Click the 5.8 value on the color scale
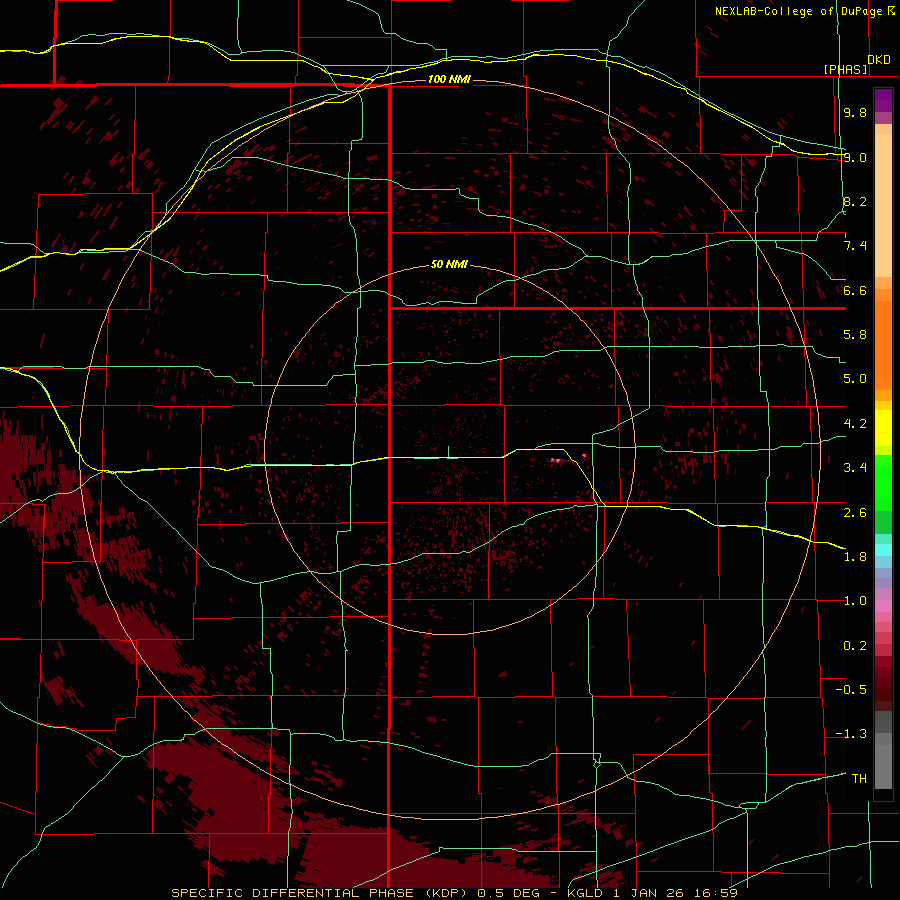Screen dimensions: 900x900 tap(855, 335)
